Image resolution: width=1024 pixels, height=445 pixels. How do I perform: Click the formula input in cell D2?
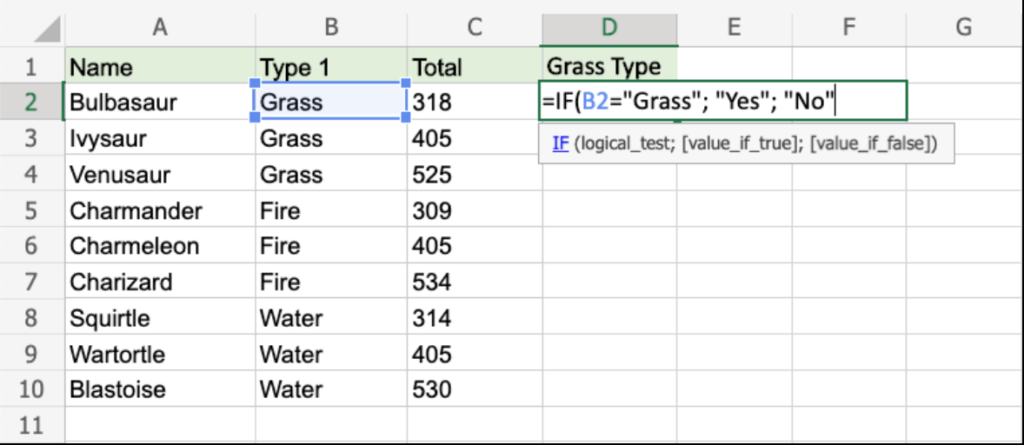722,101
